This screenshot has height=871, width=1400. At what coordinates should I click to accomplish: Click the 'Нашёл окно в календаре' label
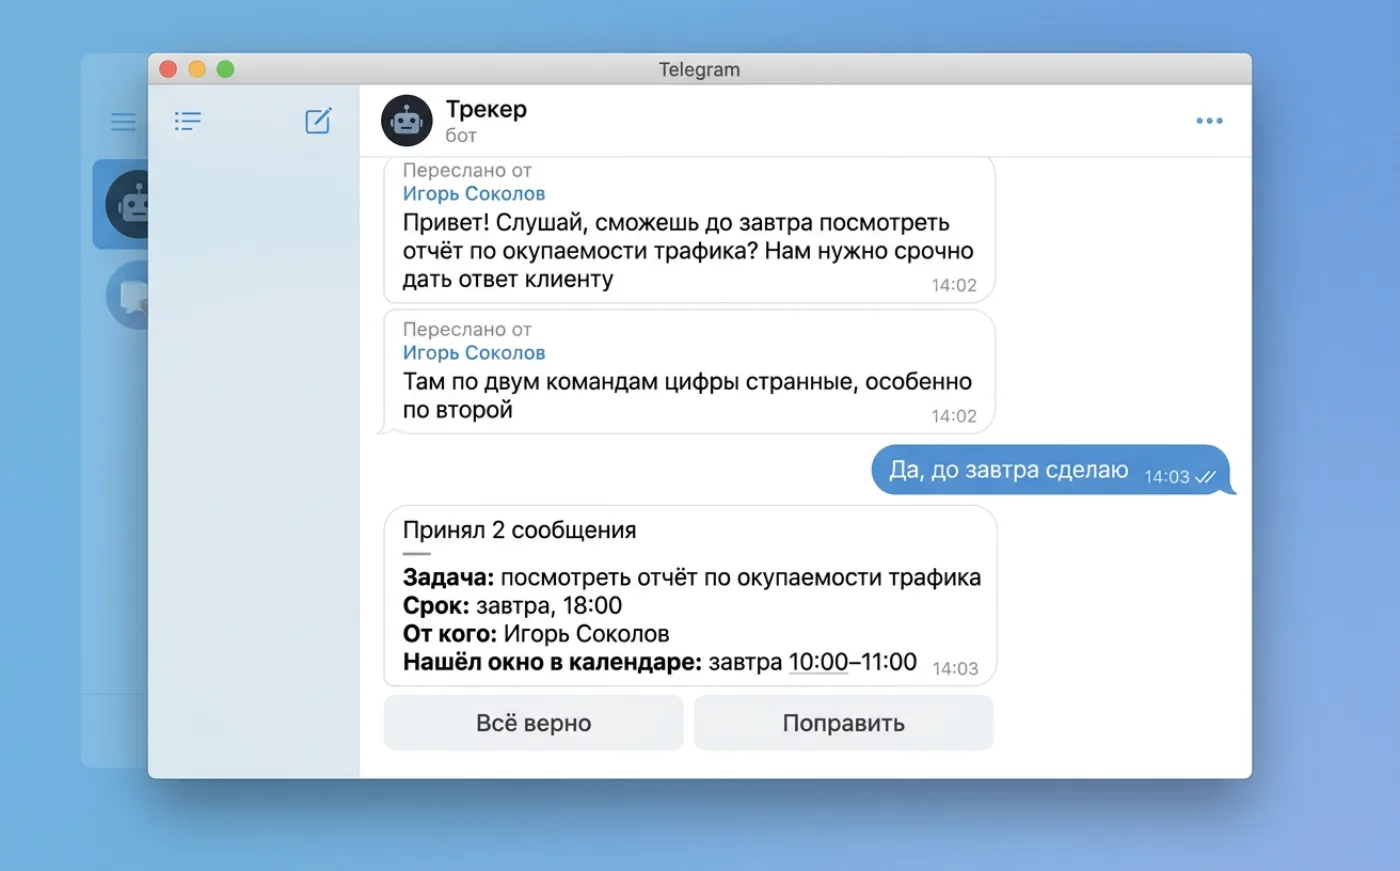(x=552, y=662)
